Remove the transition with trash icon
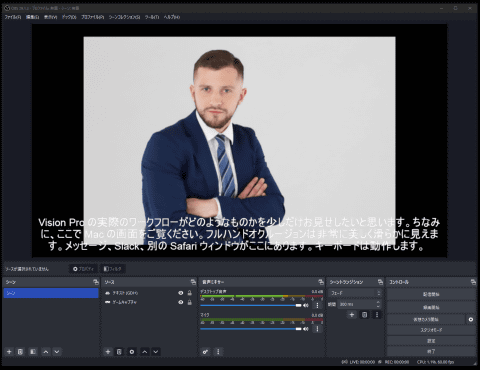The height and width of the screenshot is (370, 480). coord(364,315)
